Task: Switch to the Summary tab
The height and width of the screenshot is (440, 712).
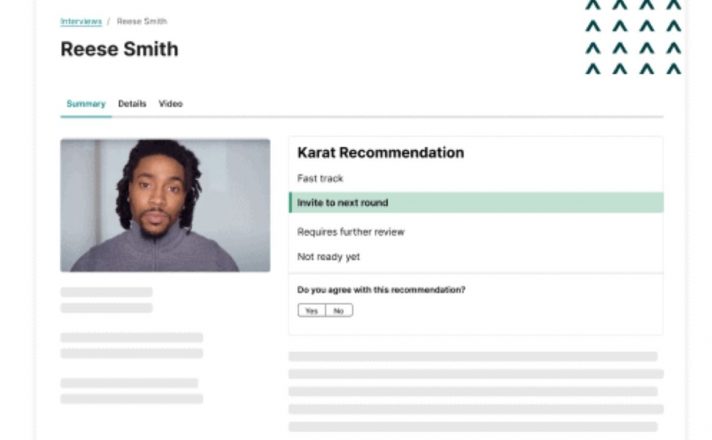Action: (86, 104)
